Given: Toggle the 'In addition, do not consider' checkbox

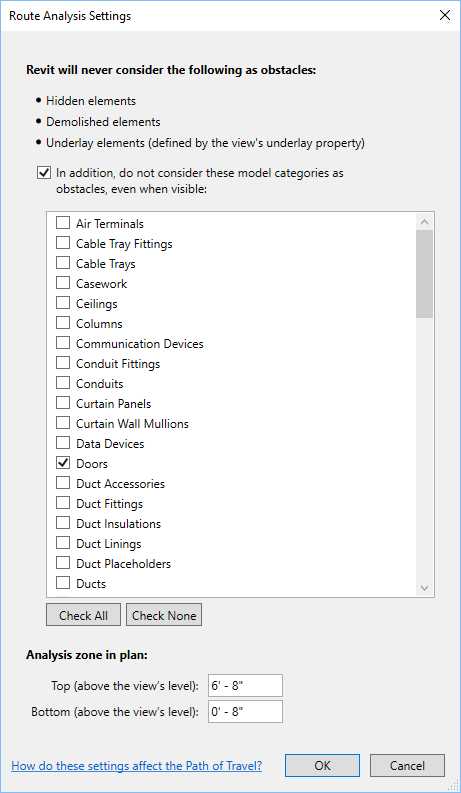Looking at the screenshot, I should [44, 173].
